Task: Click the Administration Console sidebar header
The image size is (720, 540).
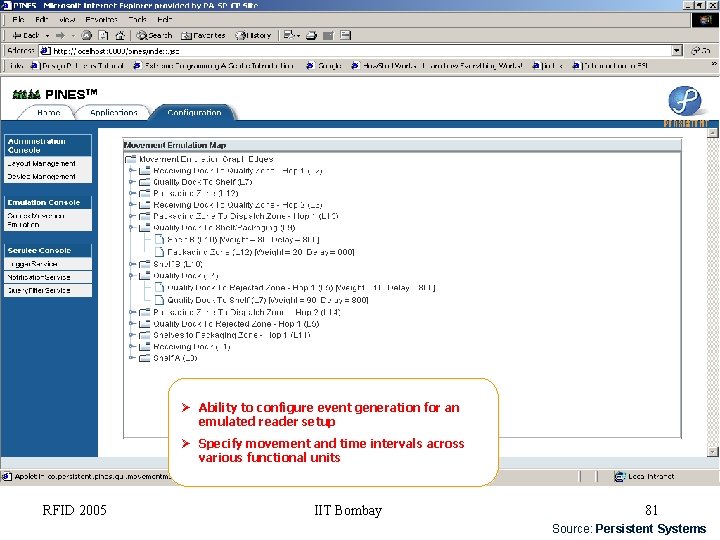Action: point(48,146)
